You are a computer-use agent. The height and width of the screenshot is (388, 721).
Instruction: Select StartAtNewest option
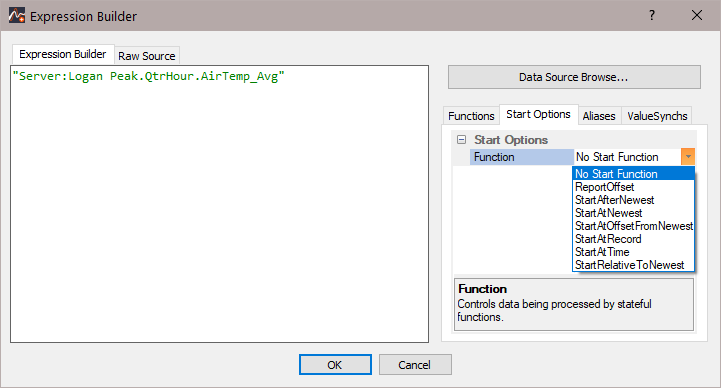pyautogui.click(x=633, y=213)
